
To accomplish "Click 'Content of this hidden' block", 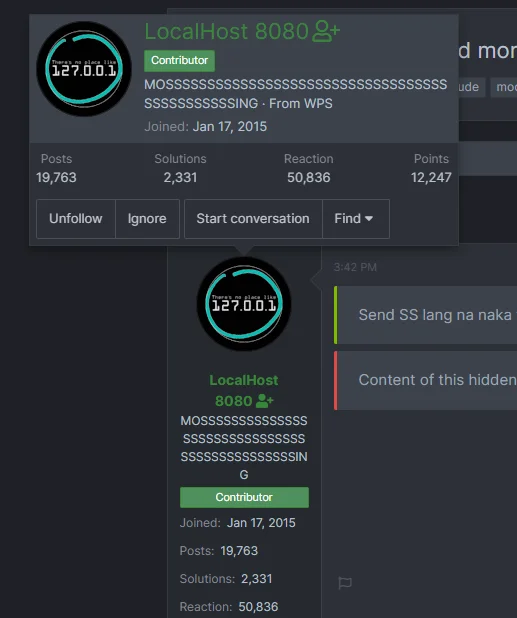I will pos(425,381).
